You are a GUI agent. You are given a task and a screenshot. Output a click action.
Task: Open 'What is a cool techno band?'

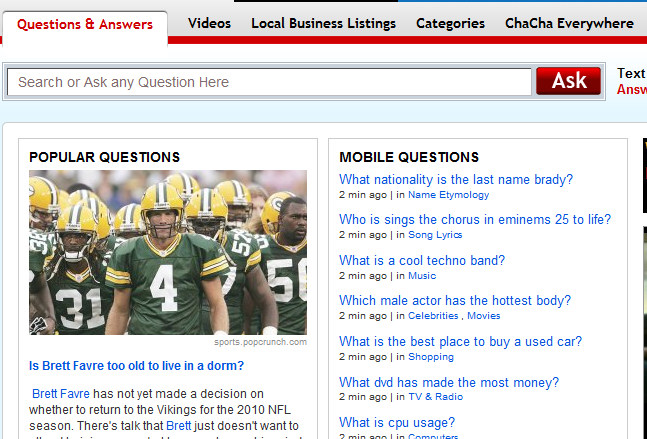coord(422,260)
